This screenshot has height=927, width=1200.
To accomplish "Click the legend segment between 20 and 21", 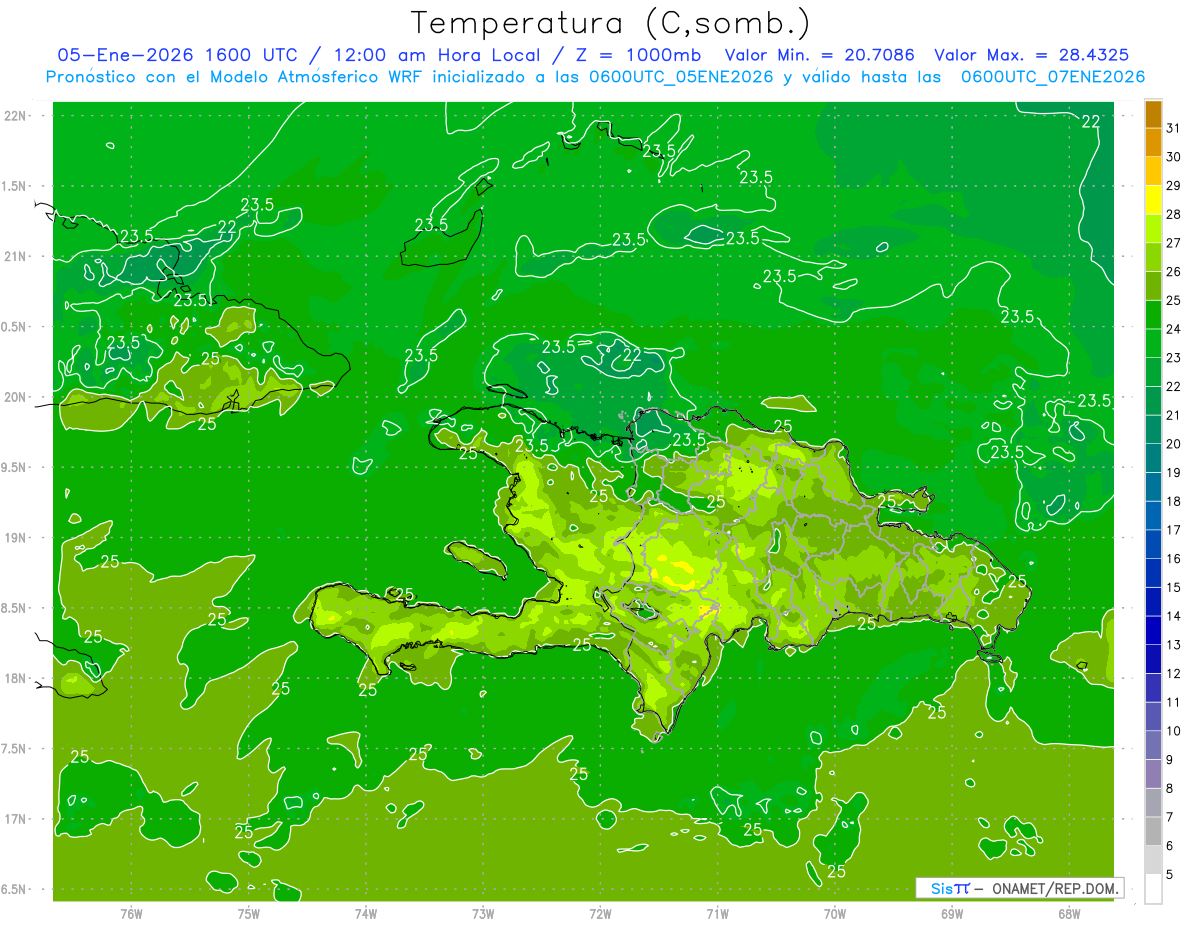I will tap(1153, 430).
